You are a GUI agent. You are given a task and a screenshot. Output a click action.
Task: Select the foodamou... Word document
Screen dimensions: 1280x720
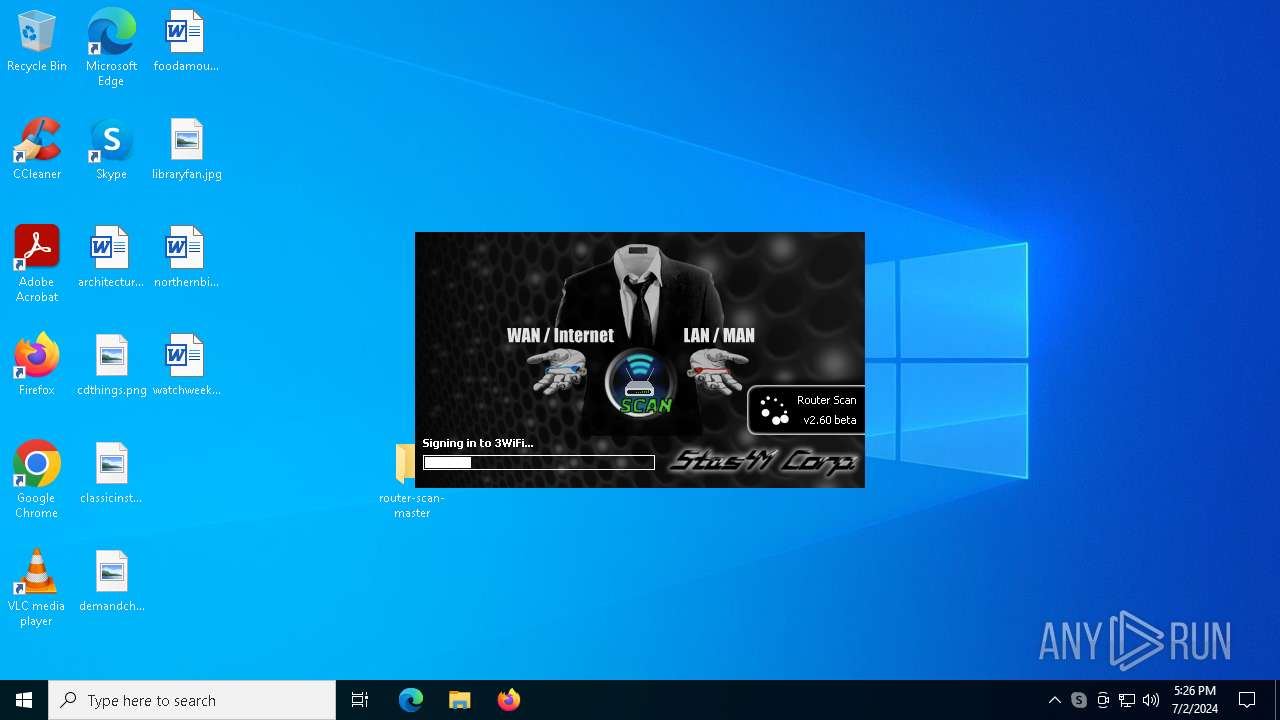(x=186, y=41)
